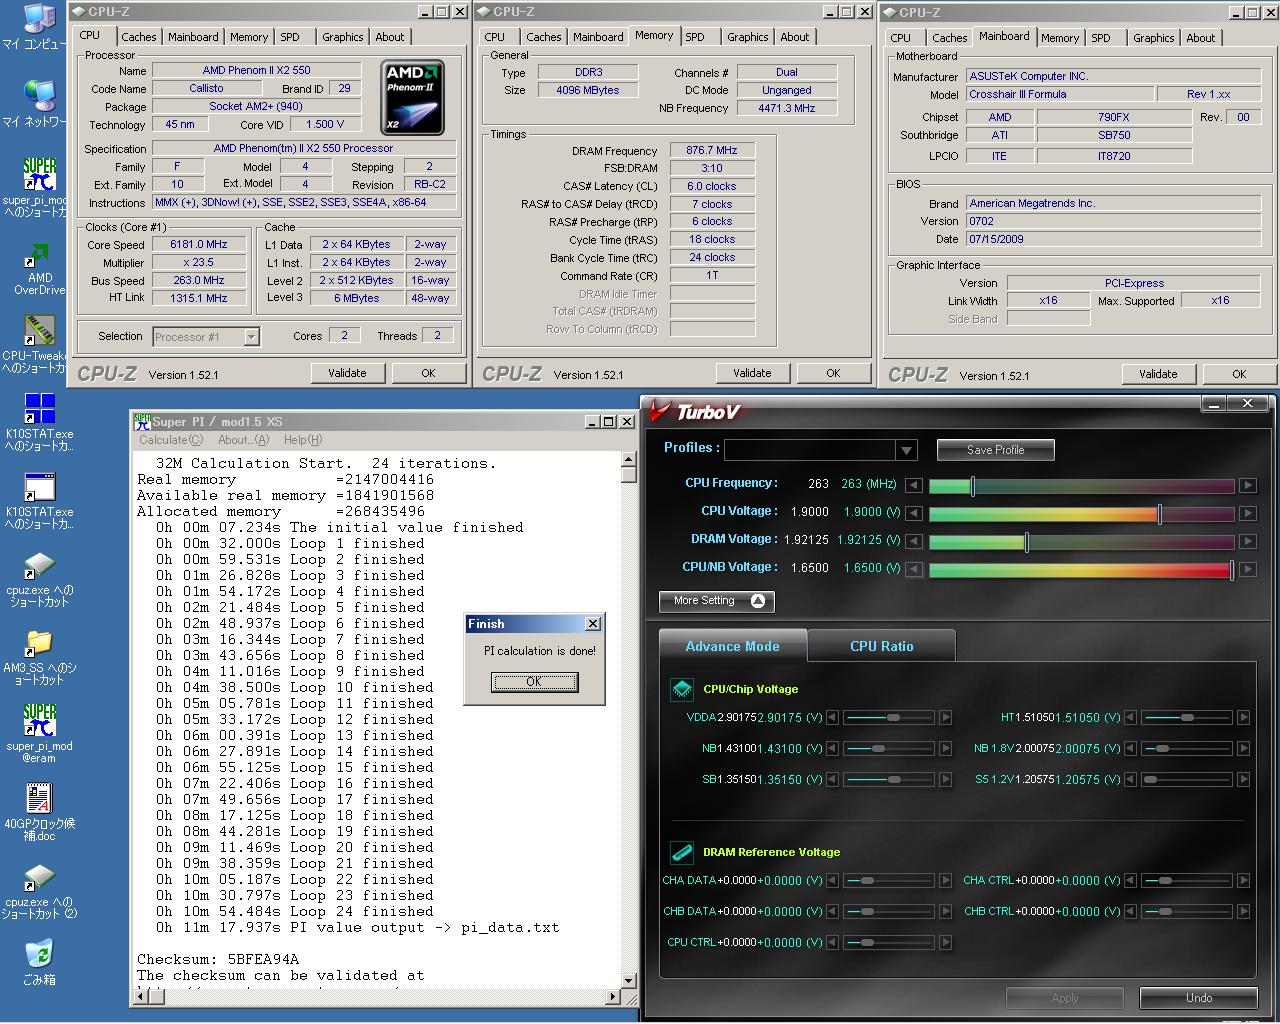Viewport: 1280px width, 1024px height.
Task: Open AMD OverDrive desktop shortcut
Action: tap(39, 268)
